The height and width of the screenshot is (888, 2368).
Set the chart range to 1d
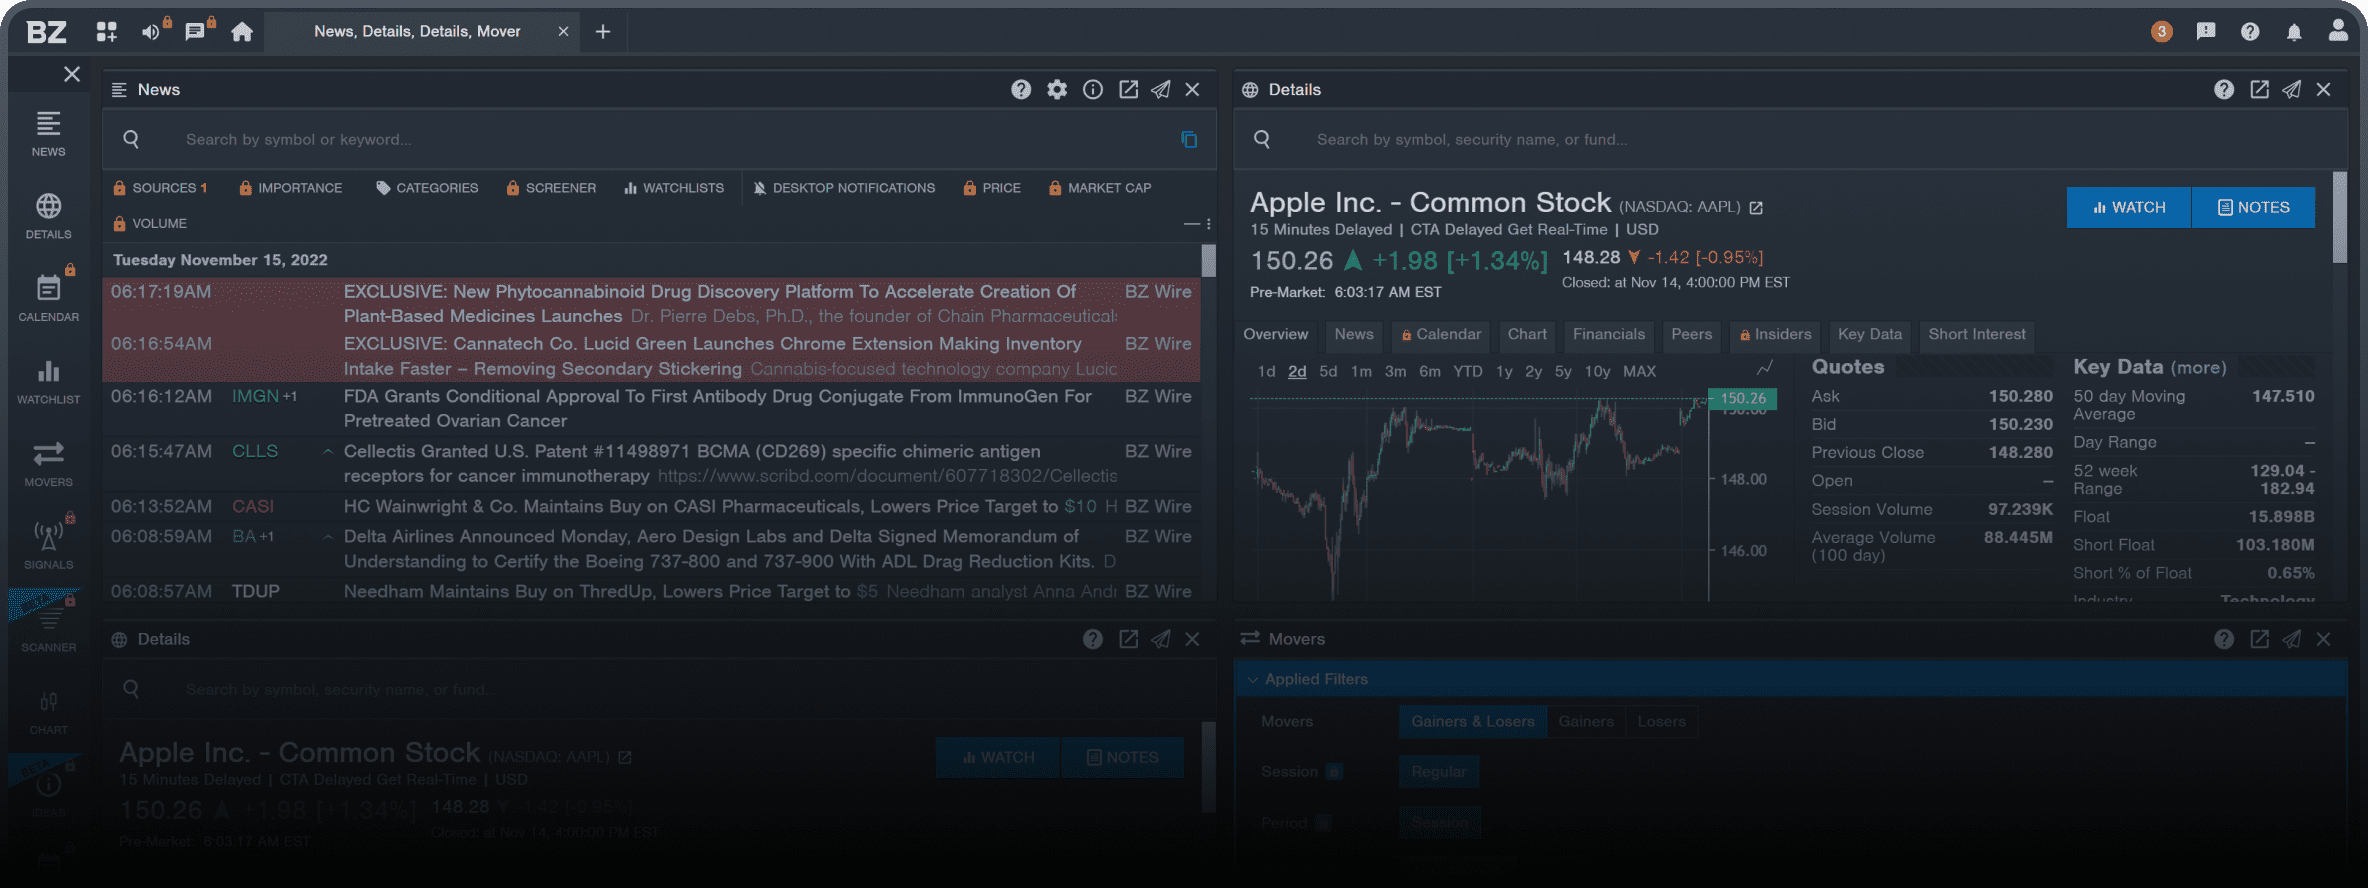click(1266, 371)
